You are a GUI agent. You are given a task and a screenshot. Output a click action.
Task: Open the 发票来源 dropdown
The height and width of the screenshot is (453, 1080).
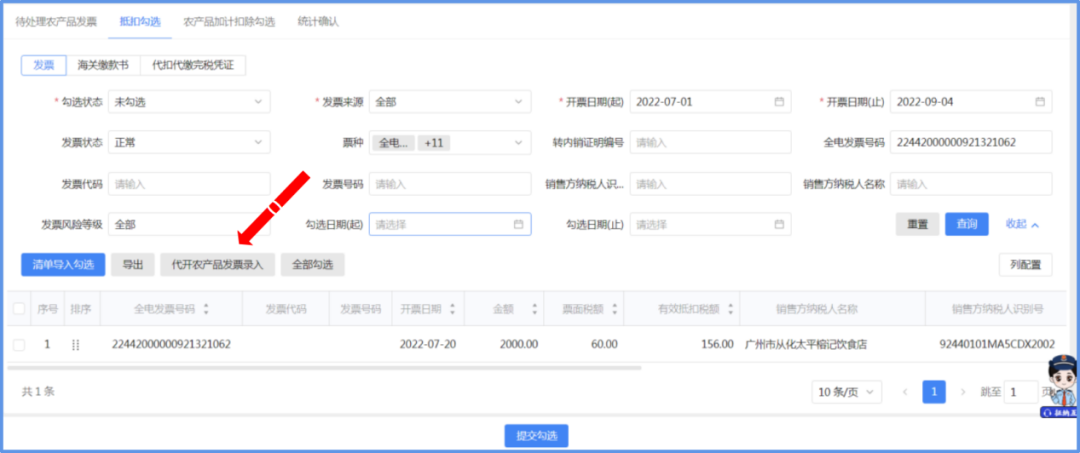pos(450,102)
